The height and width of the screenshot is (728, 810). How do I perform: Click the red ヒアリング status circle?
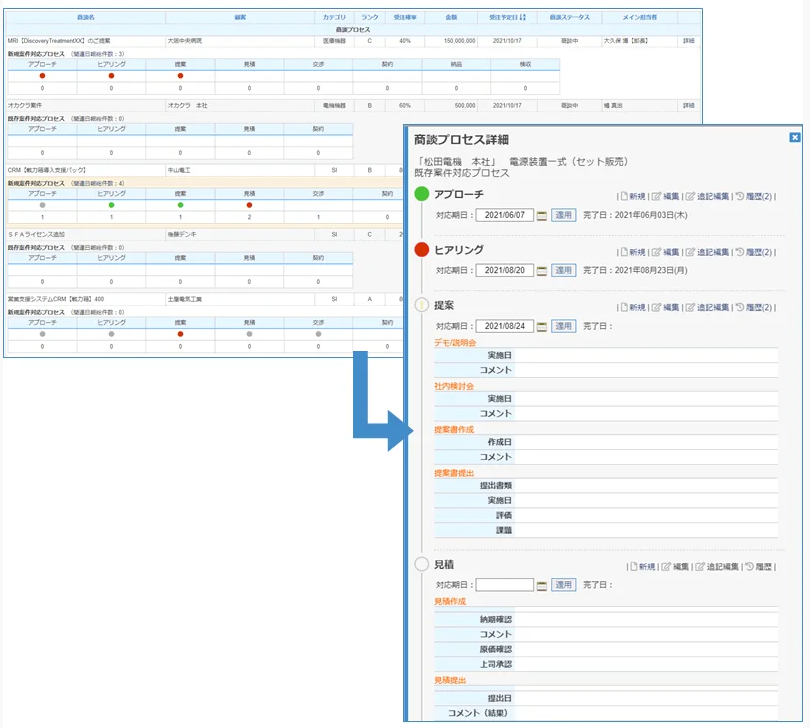pos(421,250)
